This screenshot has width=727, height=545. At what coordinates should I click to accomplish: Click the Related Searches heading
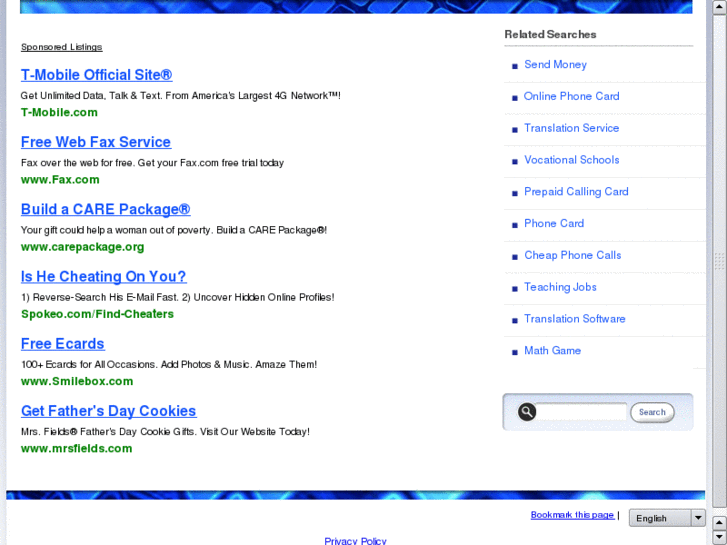coord(550,34)
